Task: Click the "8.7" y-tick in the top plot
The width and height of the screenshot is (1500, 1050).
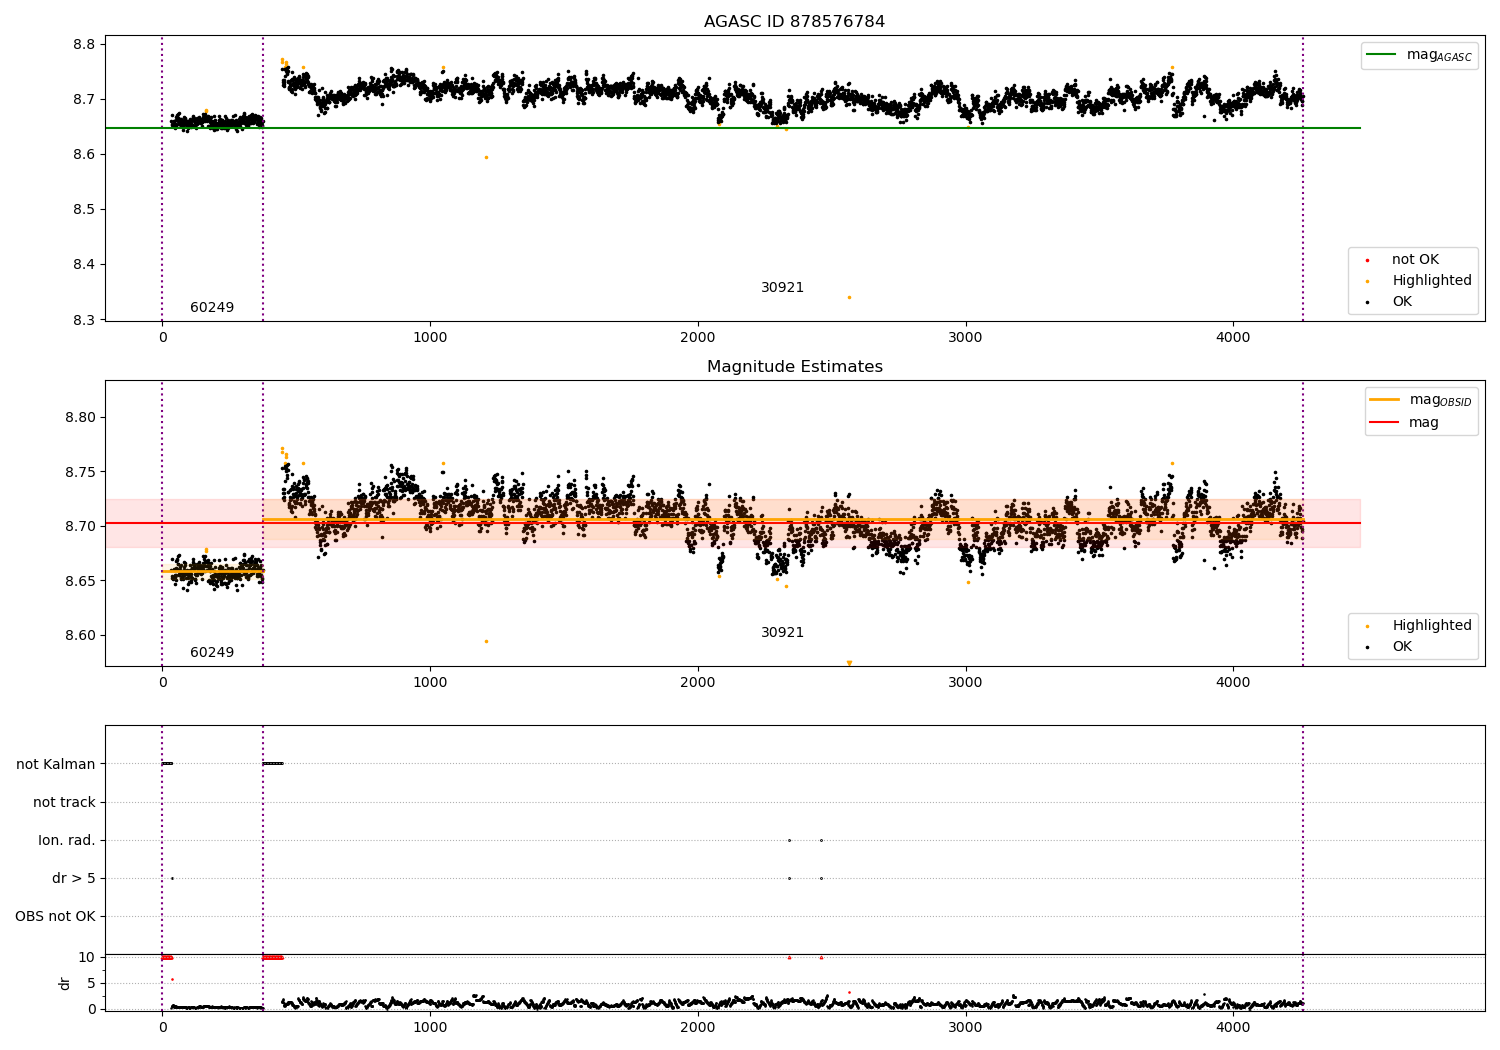Action: (85, 99)
